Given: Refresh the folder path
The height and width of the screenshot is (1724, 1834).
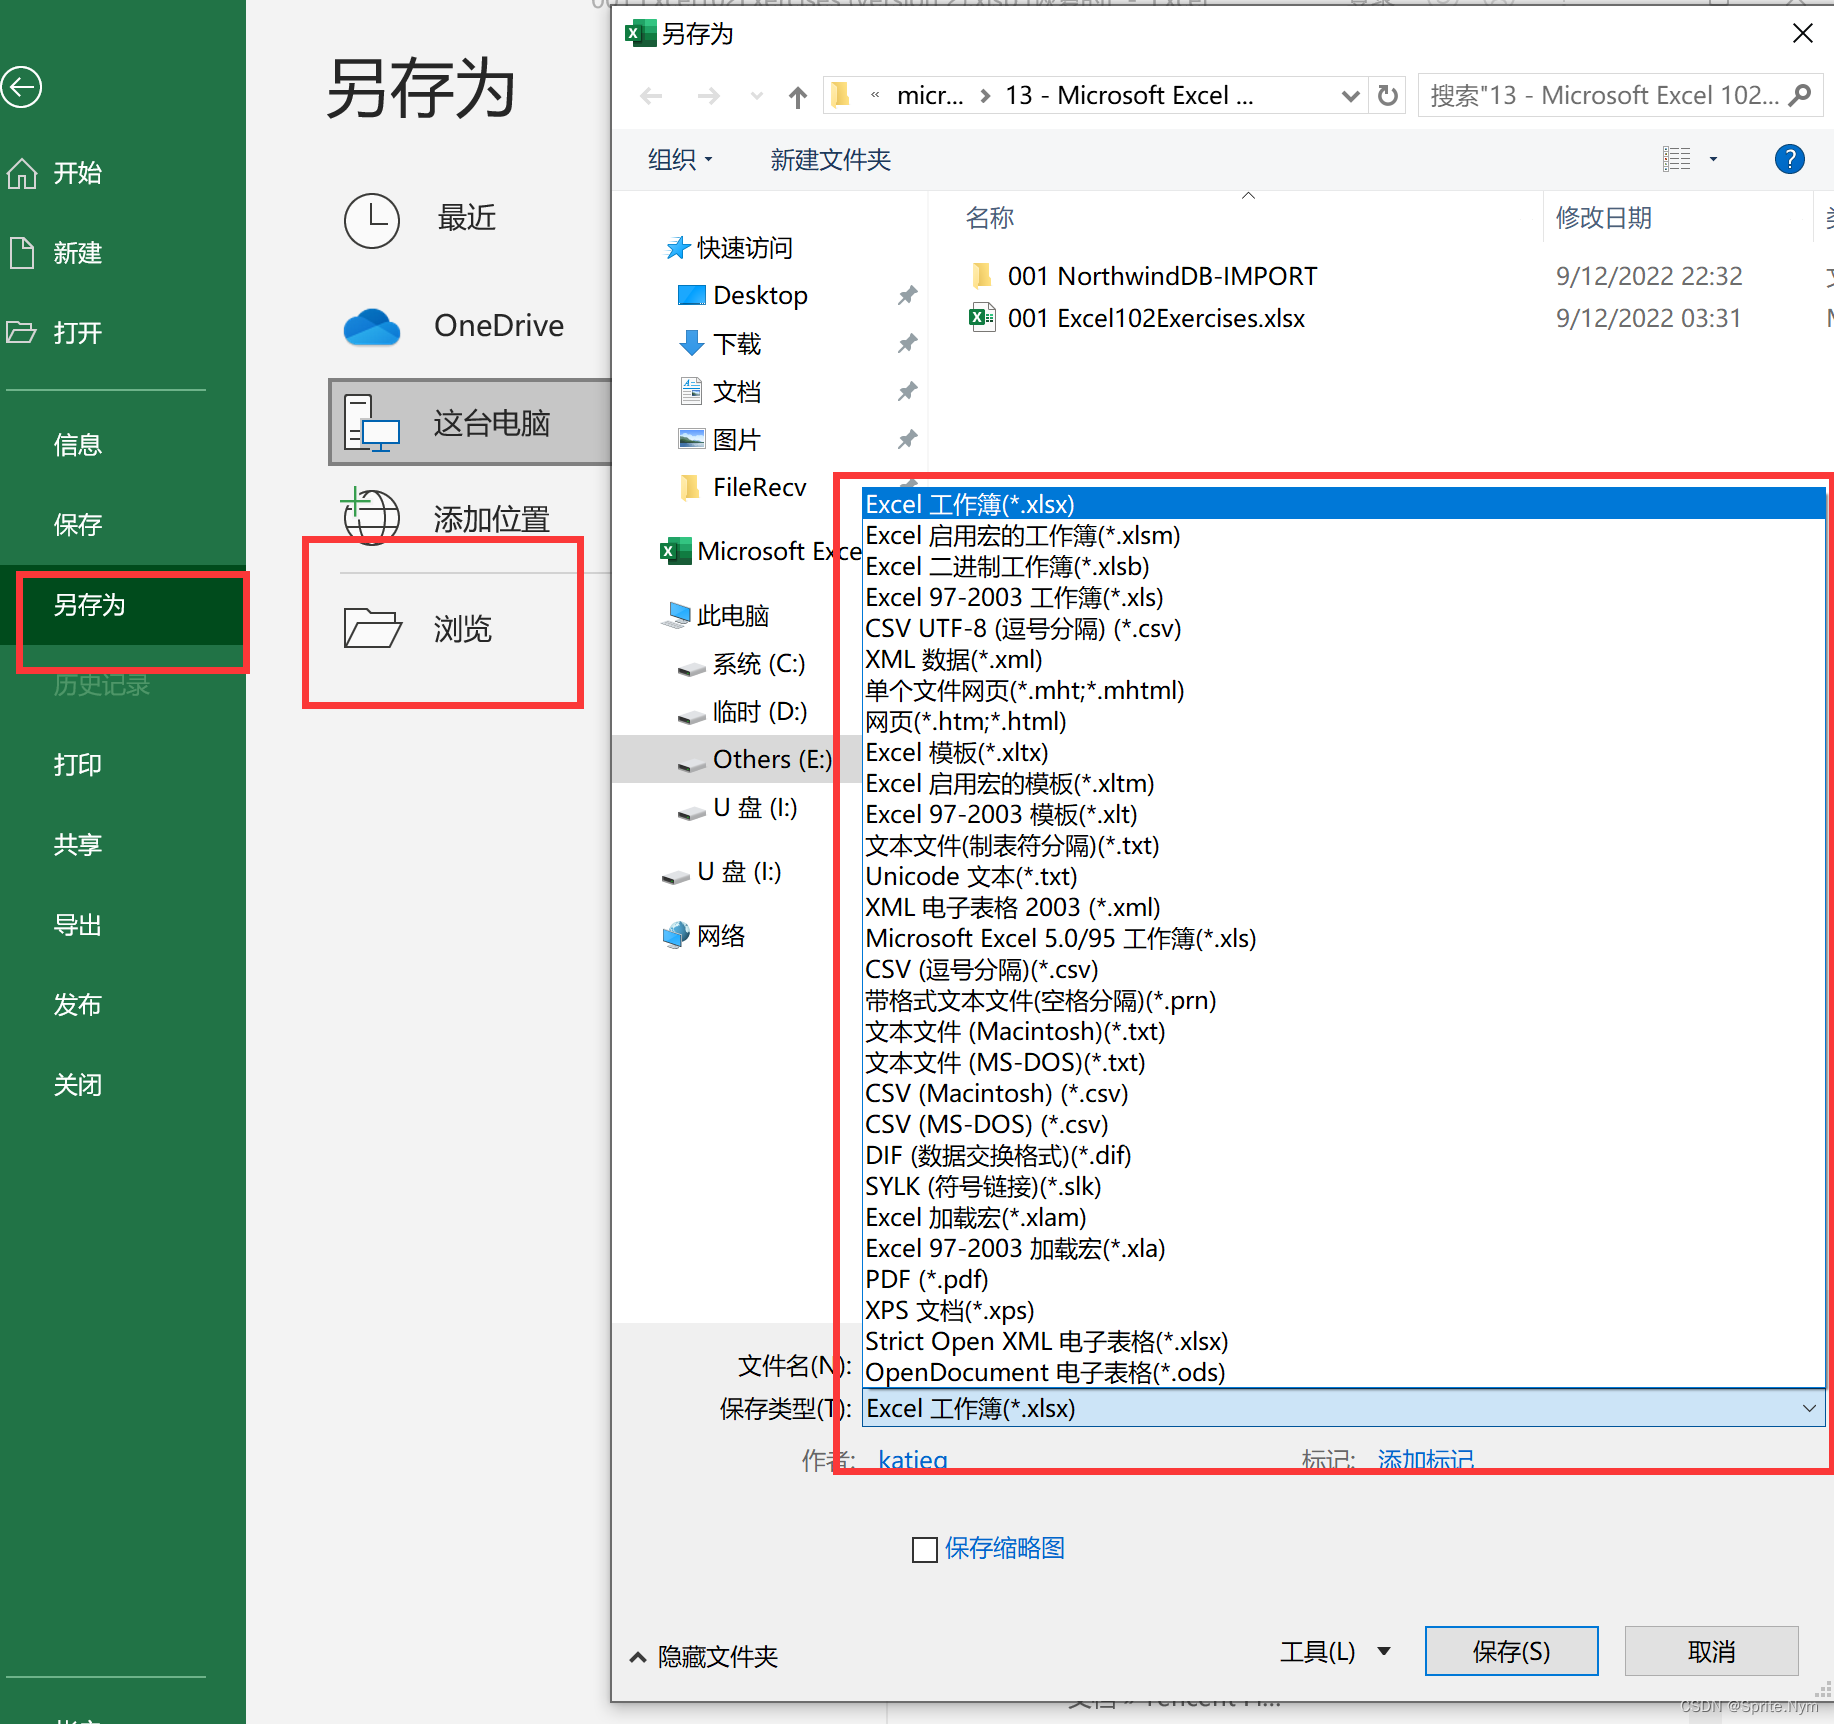Looking at the screenshot, I should (1387, 96).
